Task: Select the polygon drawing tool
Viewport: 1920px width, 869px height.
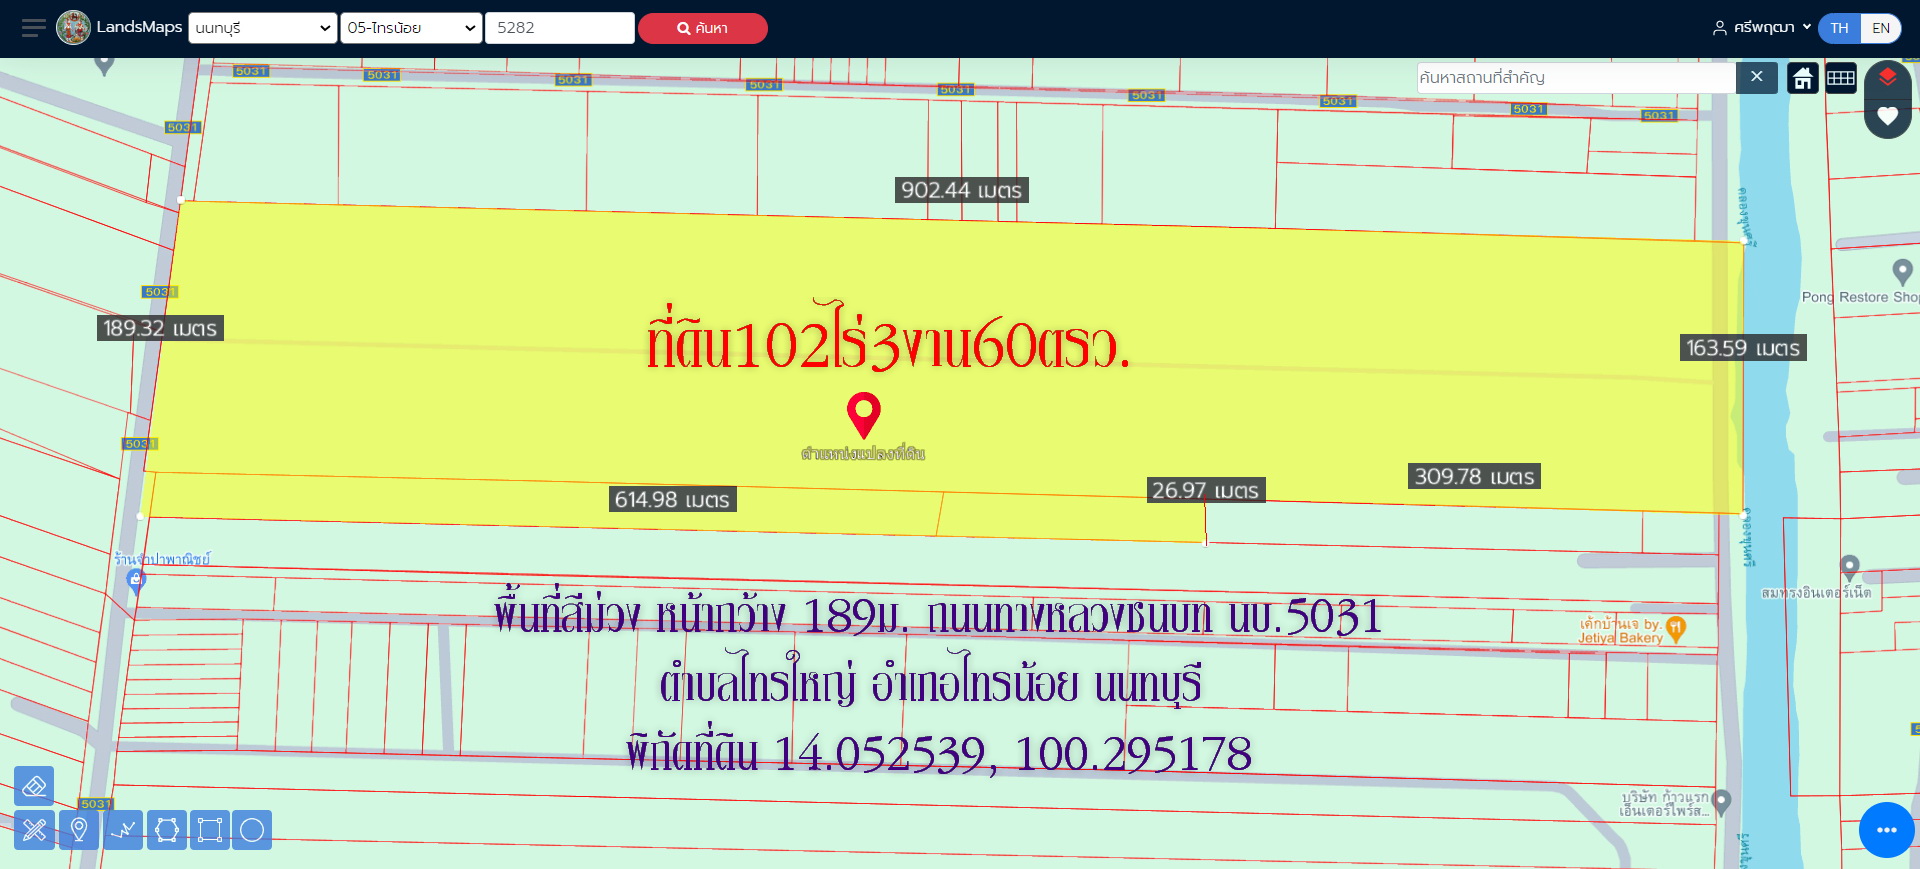Action: tap(167, 830)
